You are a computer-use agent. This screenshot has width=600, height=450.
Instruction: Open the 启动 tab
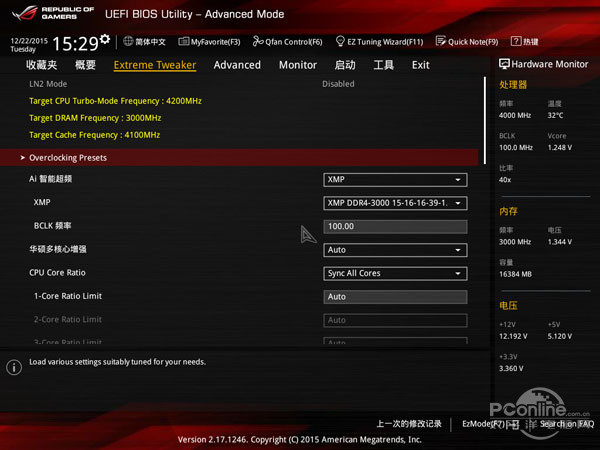345,65
